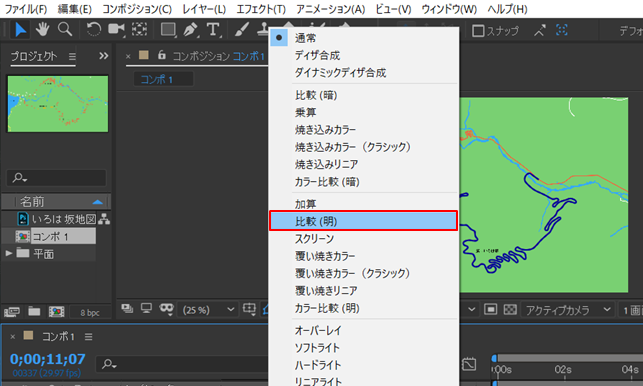Open the アクティブカメラ view dropdown

pyautogui.click(x=567, y=310)
